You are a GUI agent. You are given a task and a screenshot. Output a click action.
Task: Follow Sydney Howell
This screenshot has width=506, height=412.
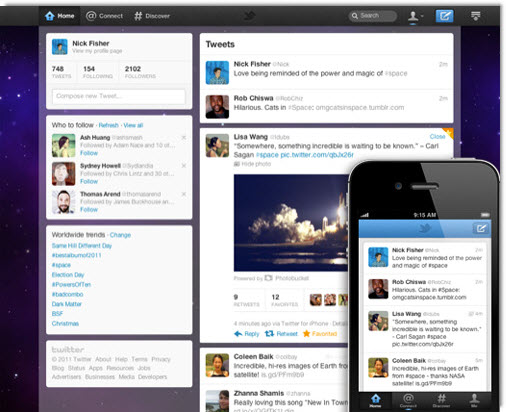[89, 181]
